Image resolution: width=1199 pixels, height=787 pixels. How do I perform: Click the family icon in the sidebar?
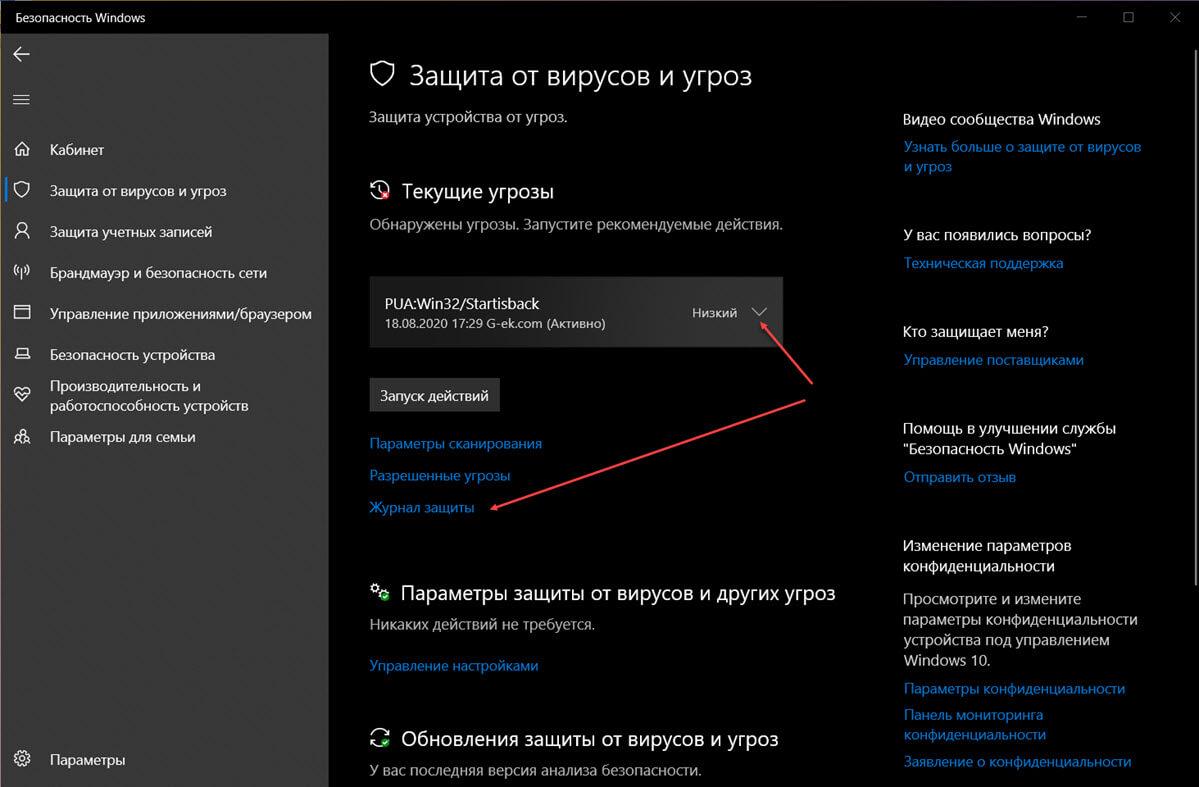click(22, 437)
